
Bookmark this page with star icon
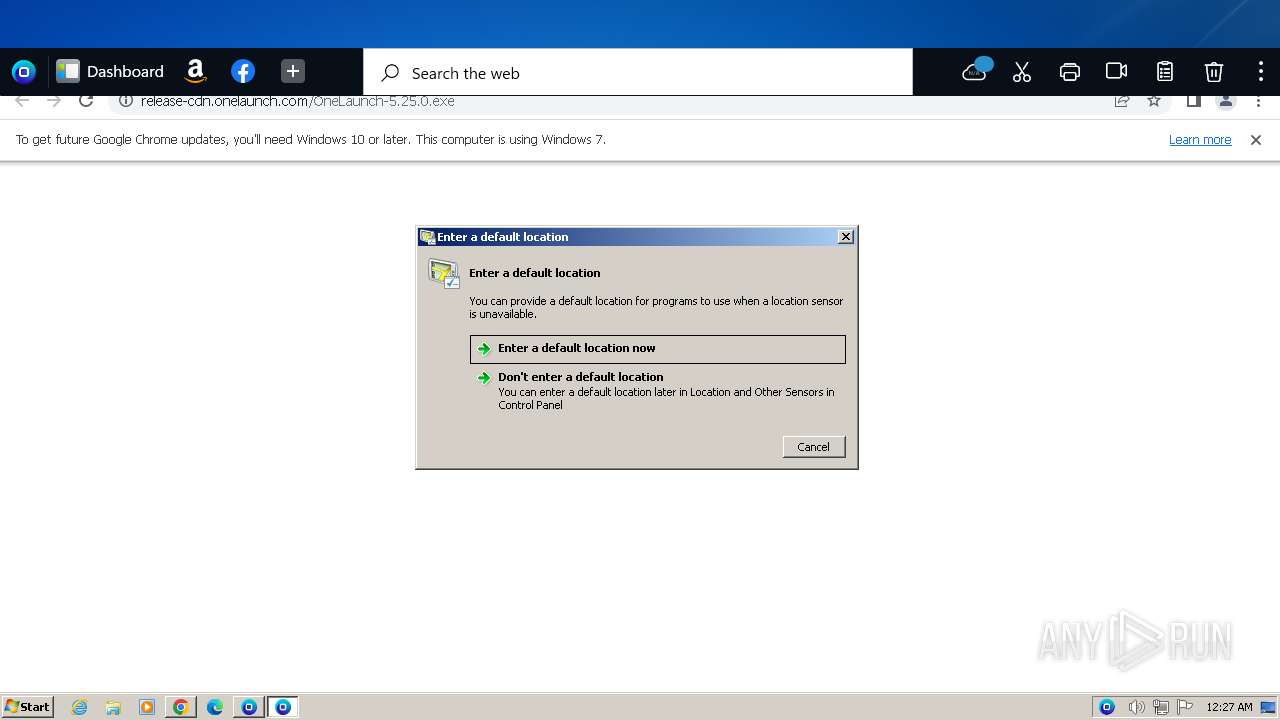[x=1154, y=101]
